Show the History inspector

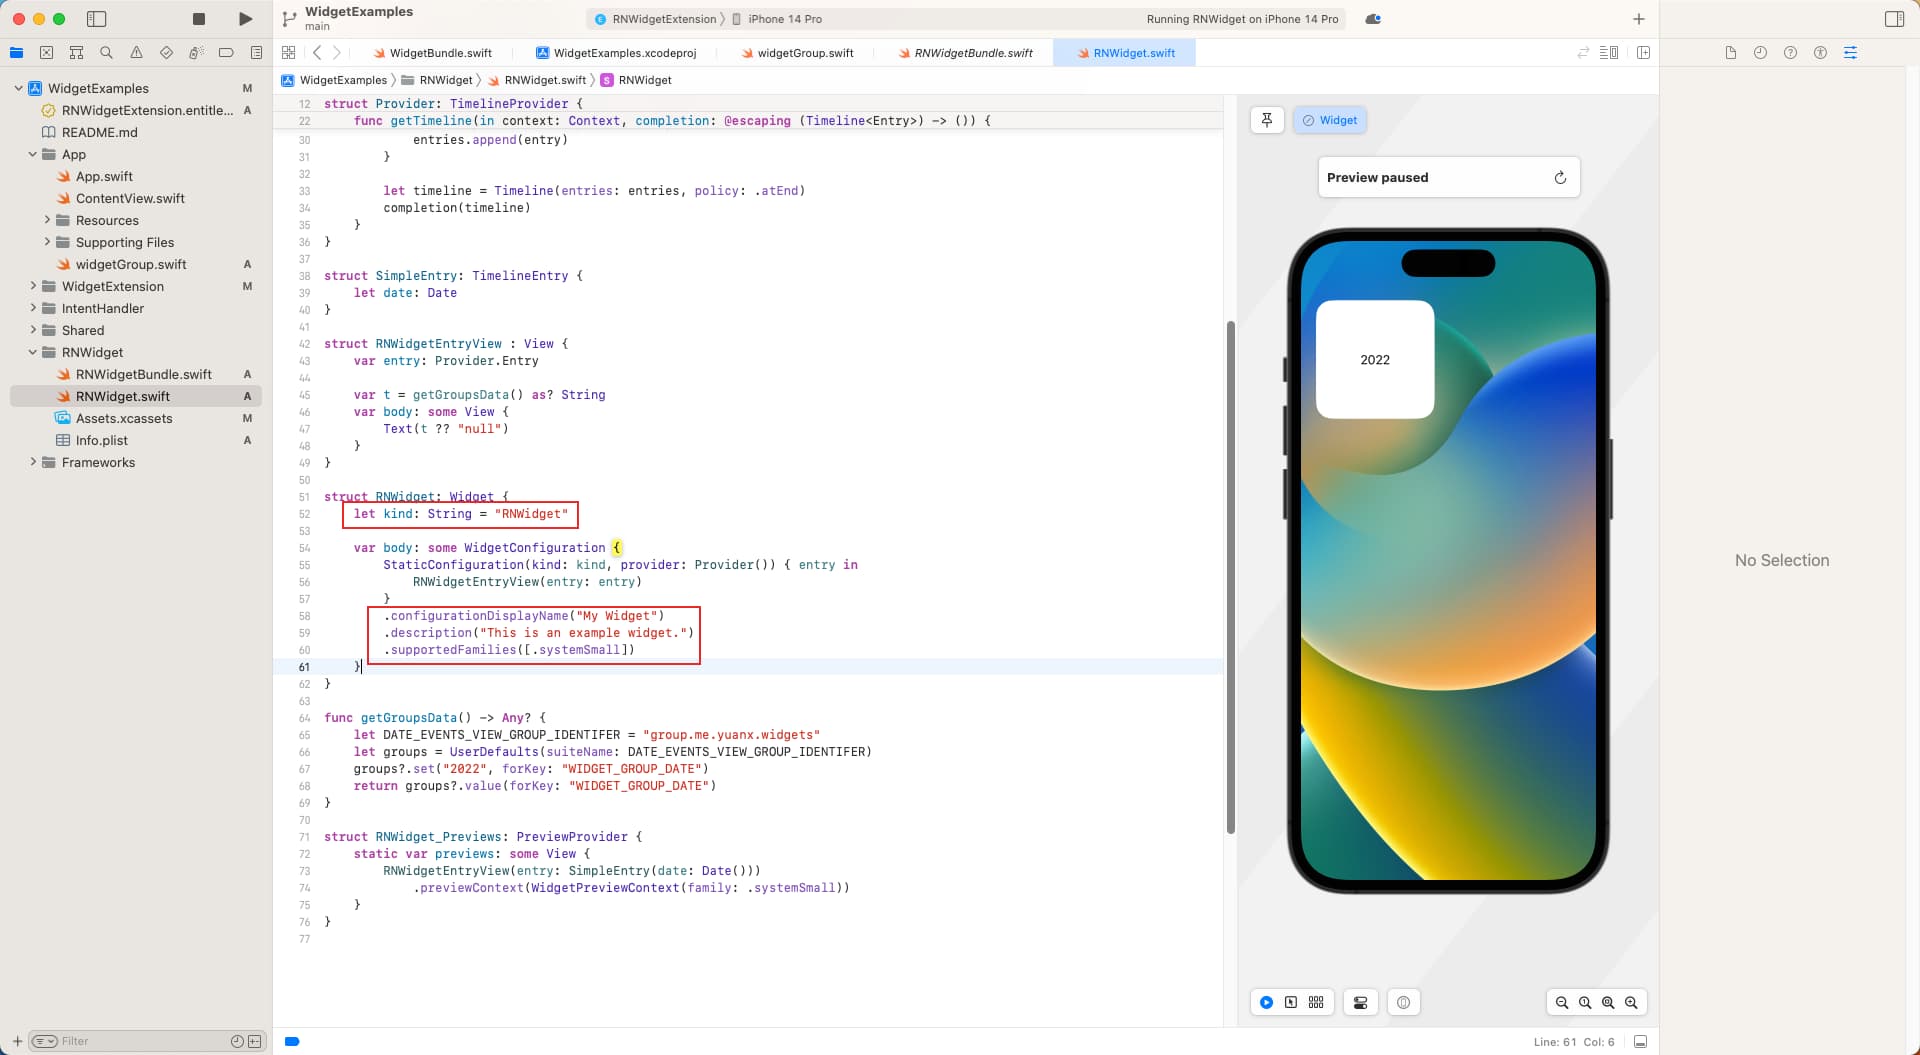click(1760, 52)
